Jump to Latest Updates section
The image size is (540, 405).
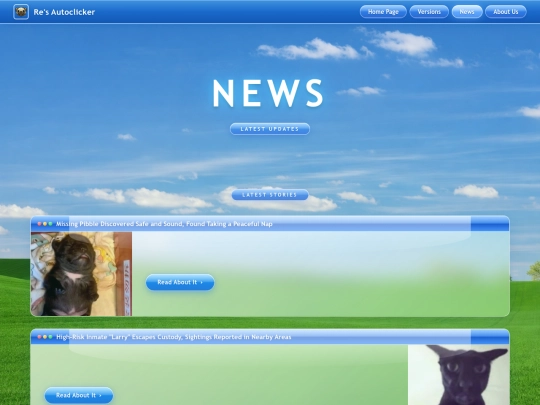click(x=270, y=129)
